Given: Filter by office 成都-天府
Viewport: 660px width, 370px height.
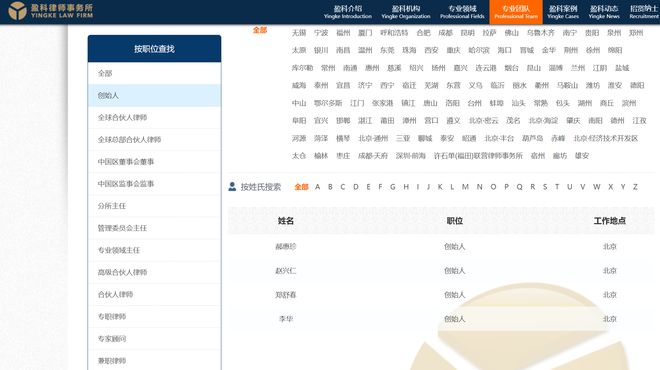Looking at the screenshot, I should coord(373,156).
